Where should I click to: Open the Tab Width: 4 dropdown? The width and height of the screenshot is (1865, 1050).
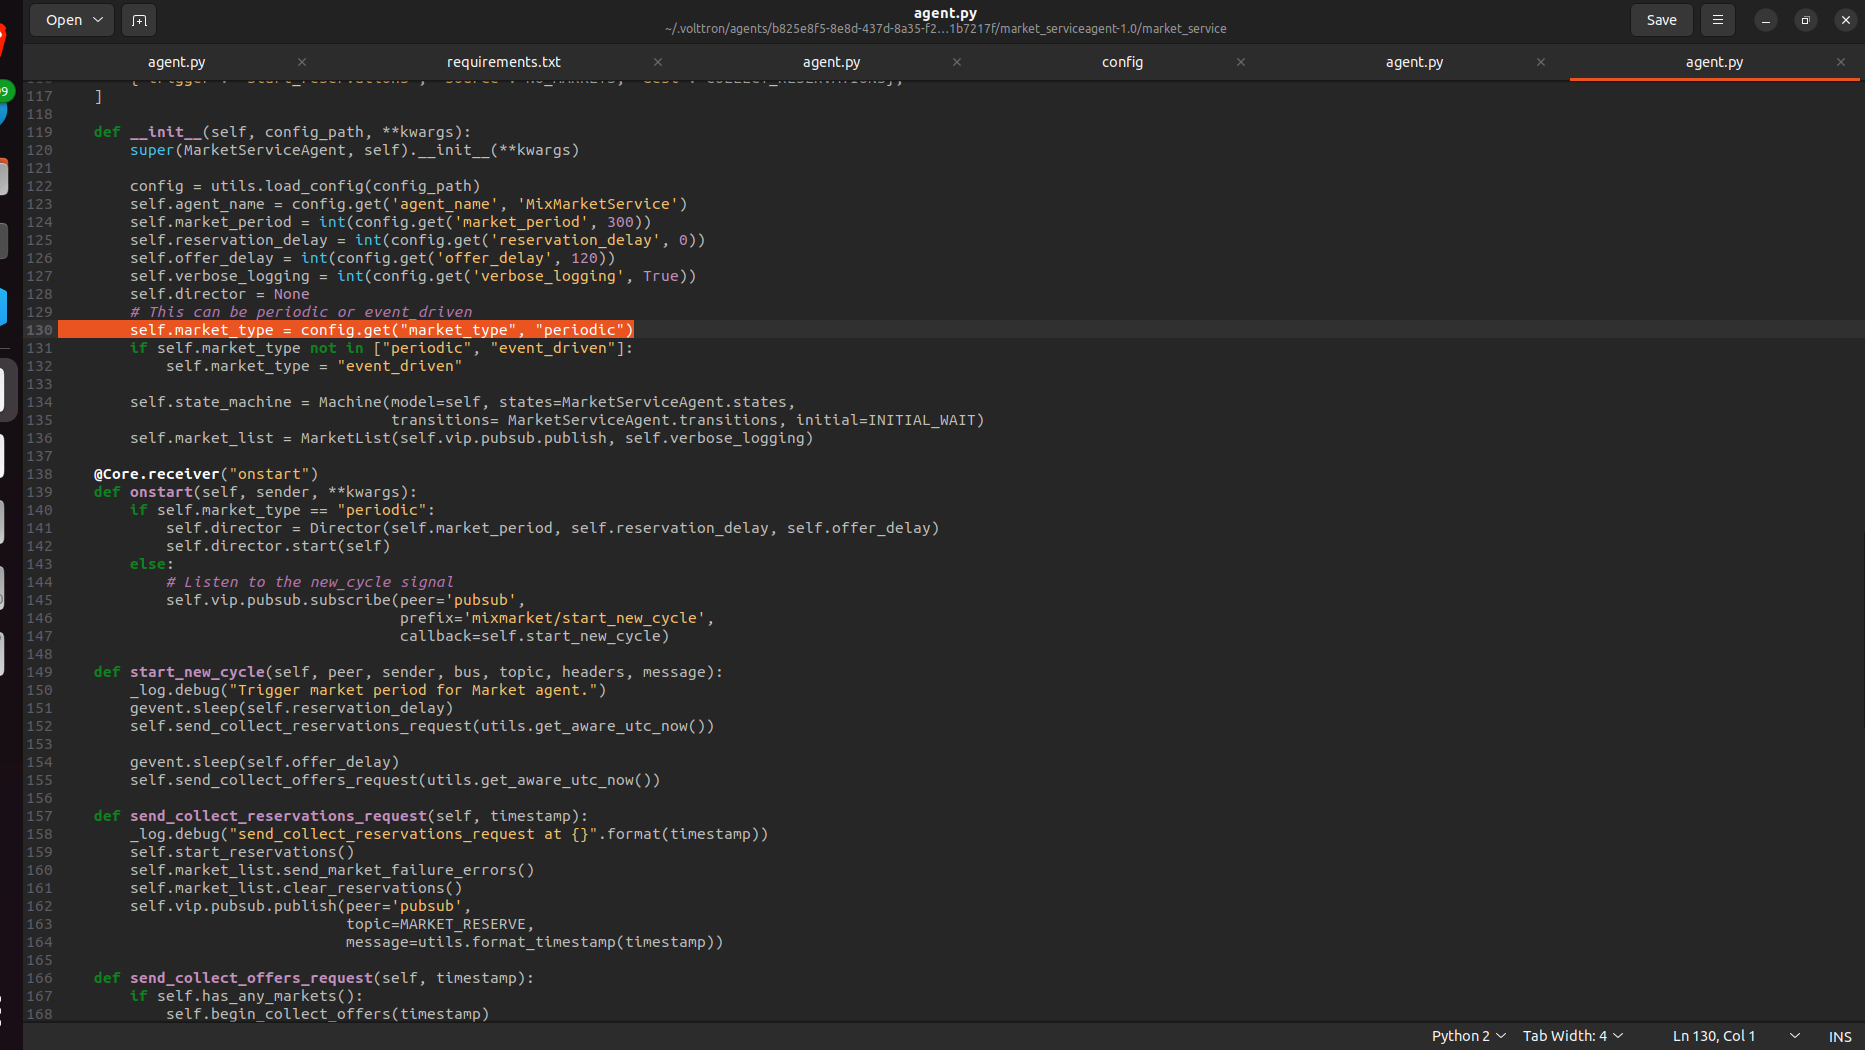[x=1572, y=1035]
